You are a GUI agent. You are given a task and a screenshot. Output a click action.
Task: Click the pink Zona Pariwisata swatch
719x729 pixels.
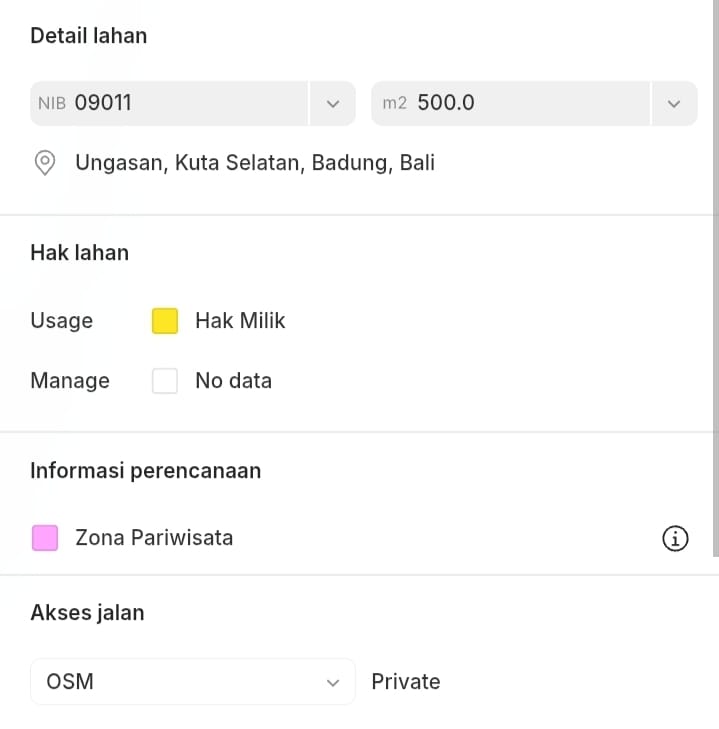point(45,538)
